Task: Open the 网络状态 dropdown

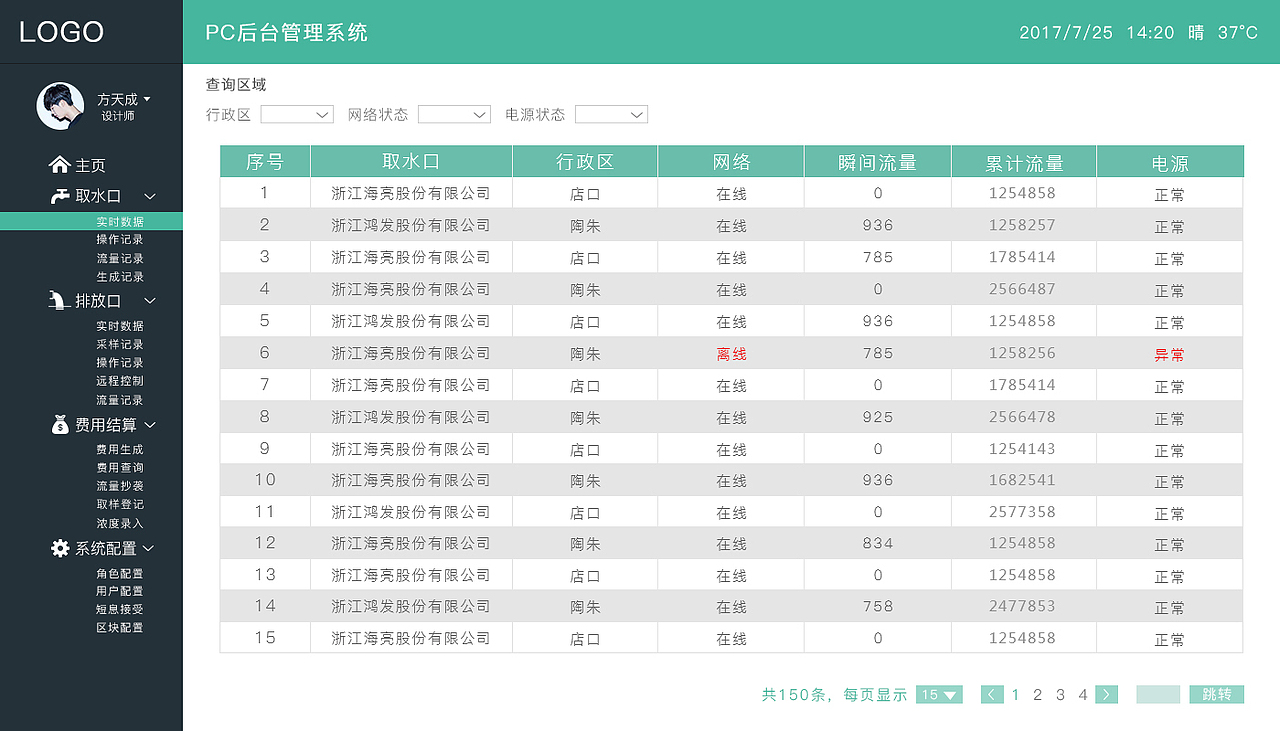Action: tap(453, 114)
